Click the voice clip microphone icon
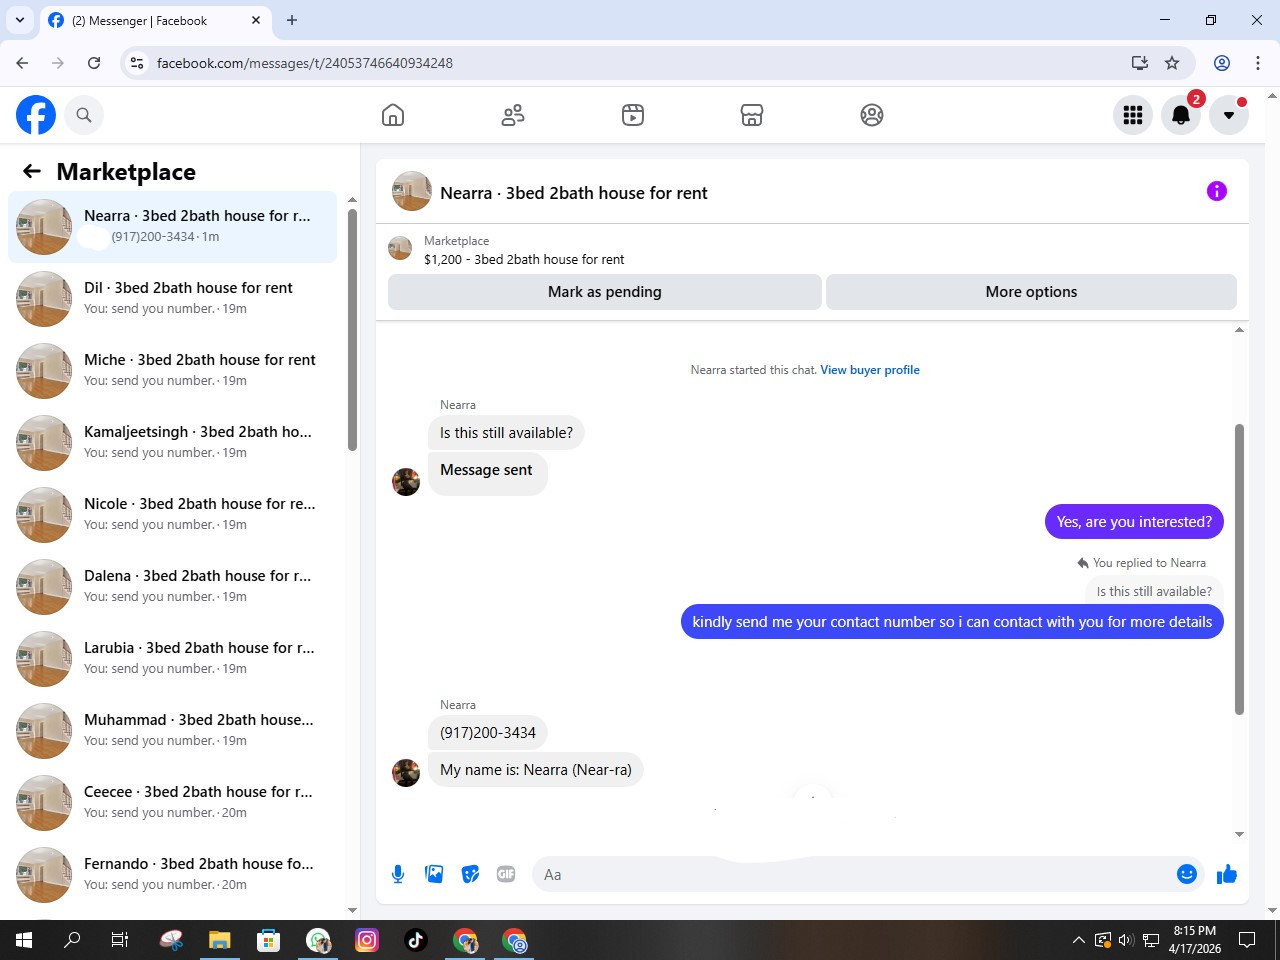1280x960 pixels. (398, 874)
